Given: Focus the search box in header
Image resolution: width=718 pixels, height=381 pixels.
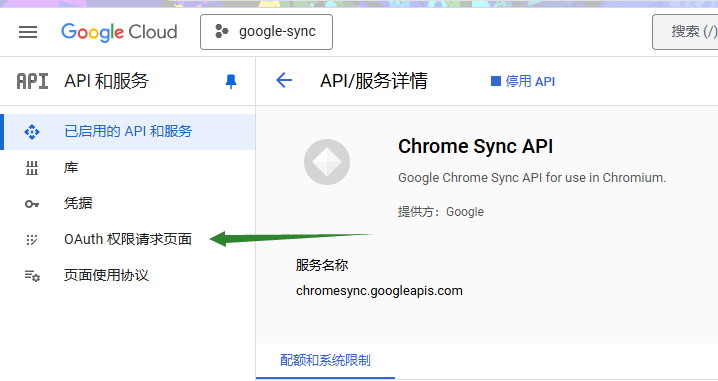Looking at the screenshot, I should pos(685,32).
